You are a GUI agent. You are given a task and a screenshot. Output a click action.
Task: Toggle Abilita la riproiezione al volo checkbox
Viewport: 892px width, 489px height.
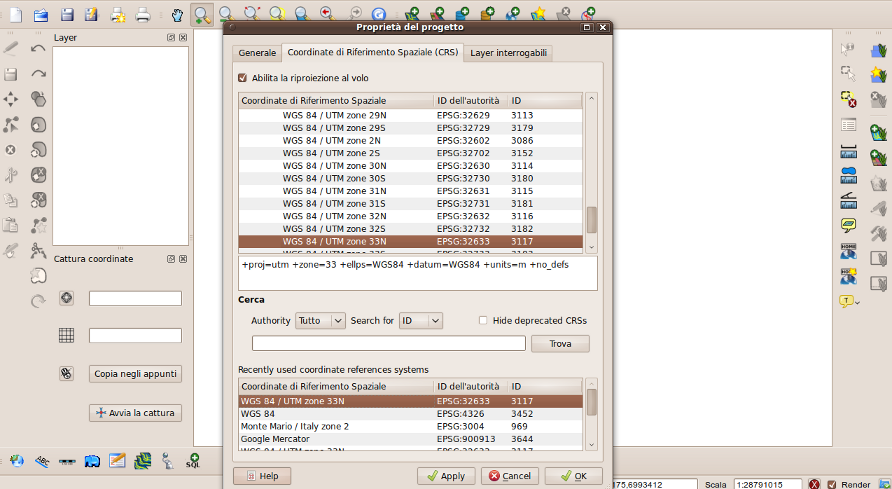pyautogui.click(x=243, y=78)
